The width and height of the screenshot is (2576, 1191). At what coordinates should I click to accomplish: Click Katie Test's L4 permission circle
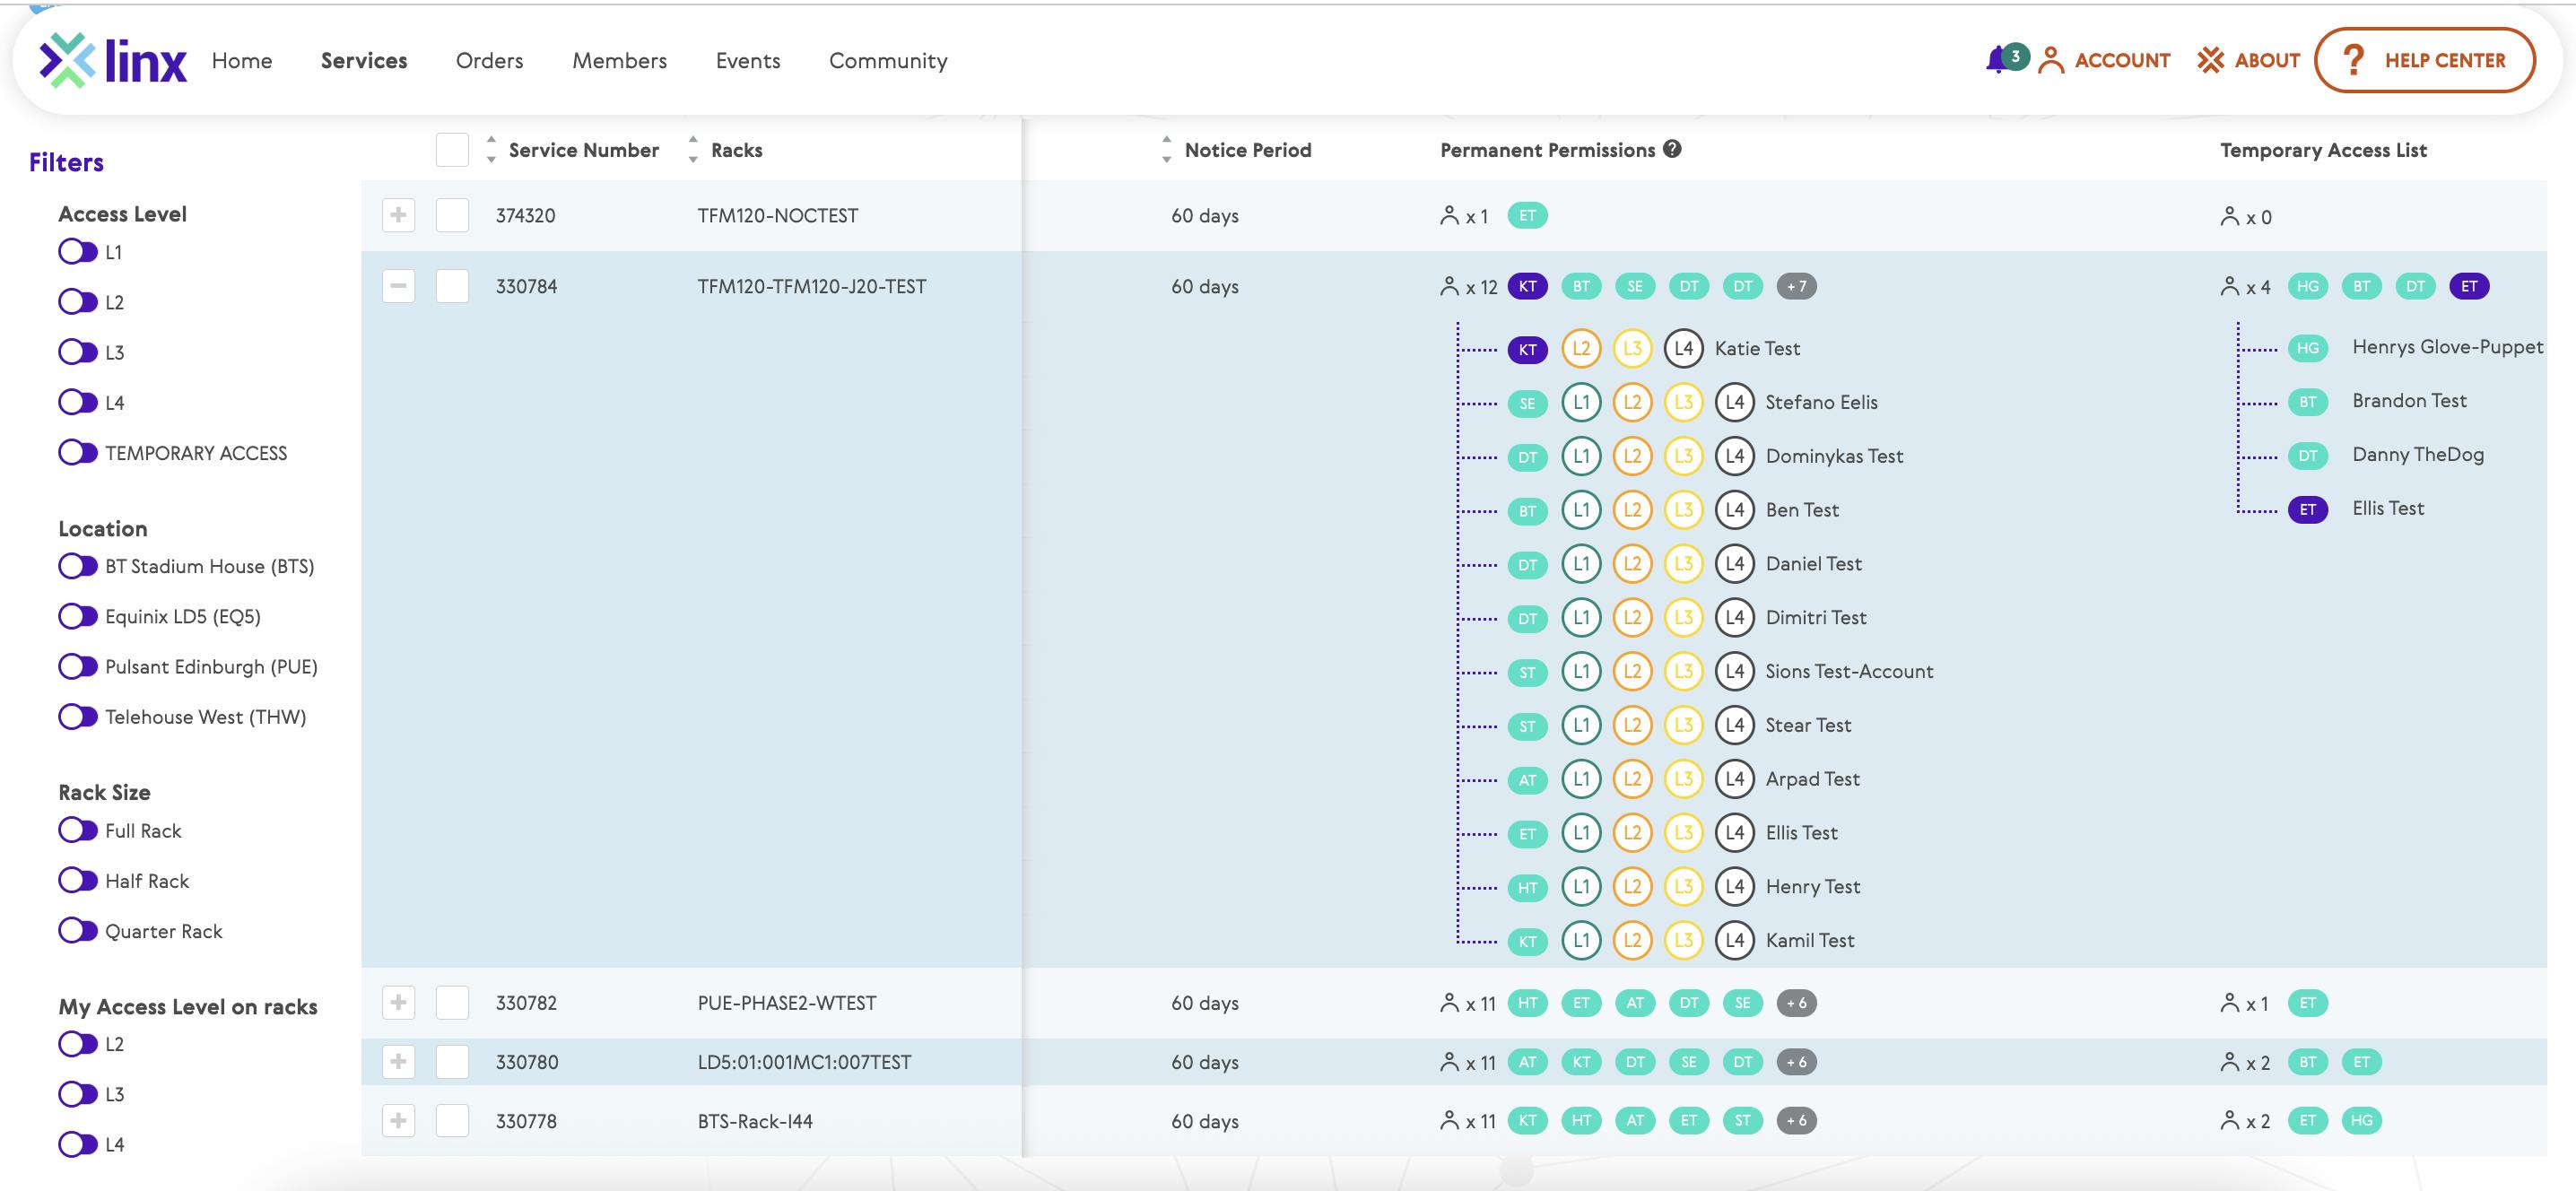click(x=1683, y=348)
